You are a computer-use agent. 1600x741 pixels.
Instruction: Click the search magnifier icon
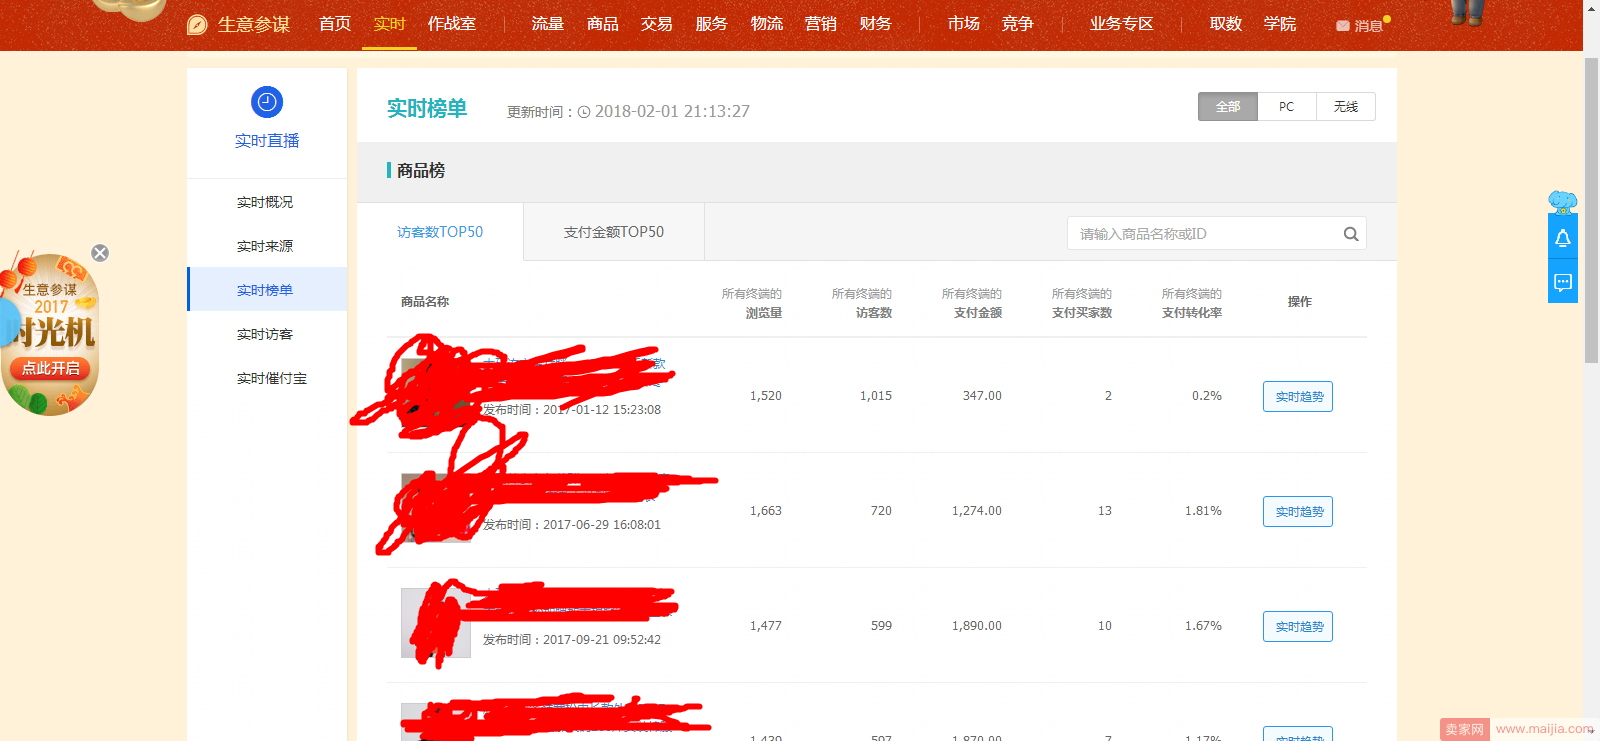[x=1351, y=234]
